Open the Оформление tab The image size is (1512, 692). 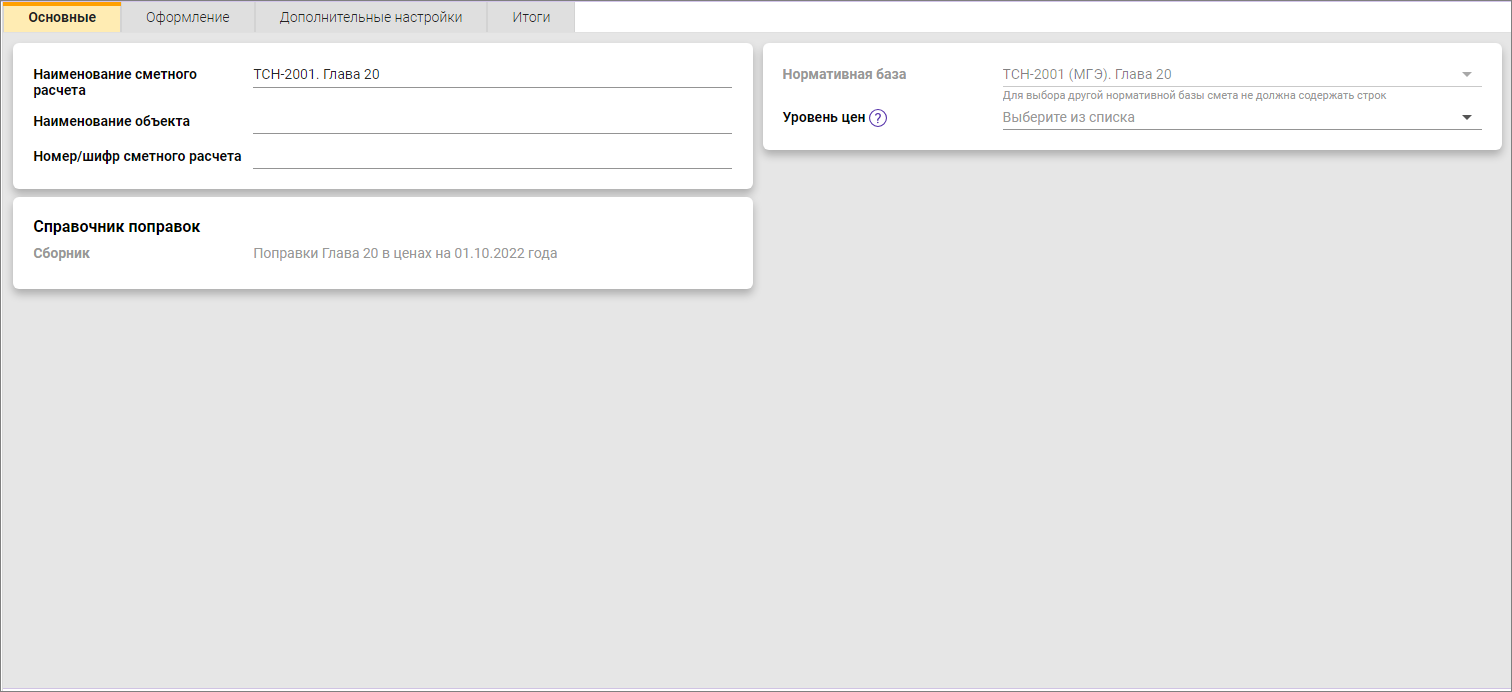187,17
